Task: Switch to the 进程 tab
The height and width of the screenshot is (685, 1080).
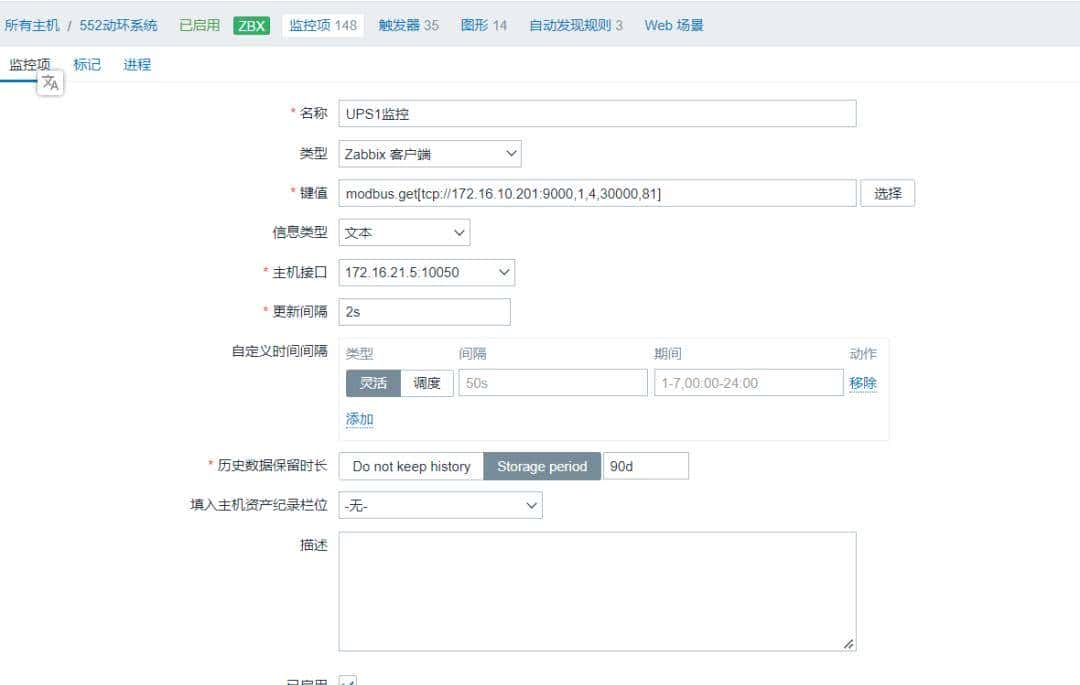Action: (137, 63)
